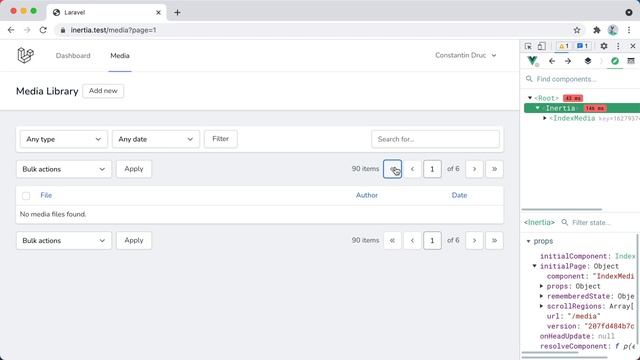Expand the scrollRegions Array entry
Viewport: 640px width, 360px height.
click(x=541, y=306)
